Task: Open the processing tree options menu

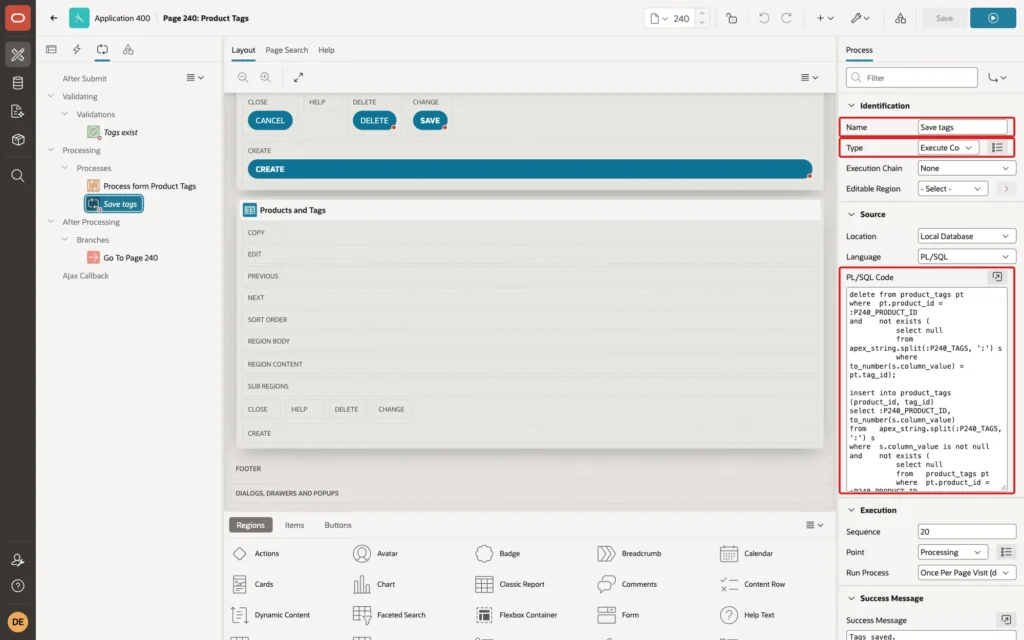Action: pos(195,77)
